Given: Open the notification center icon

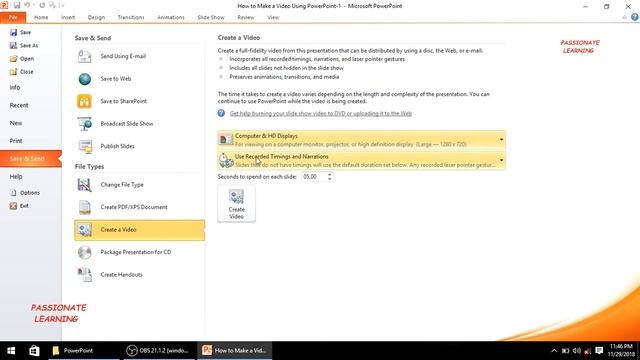Looking at the screenshot, I should [x=599, y=351].
